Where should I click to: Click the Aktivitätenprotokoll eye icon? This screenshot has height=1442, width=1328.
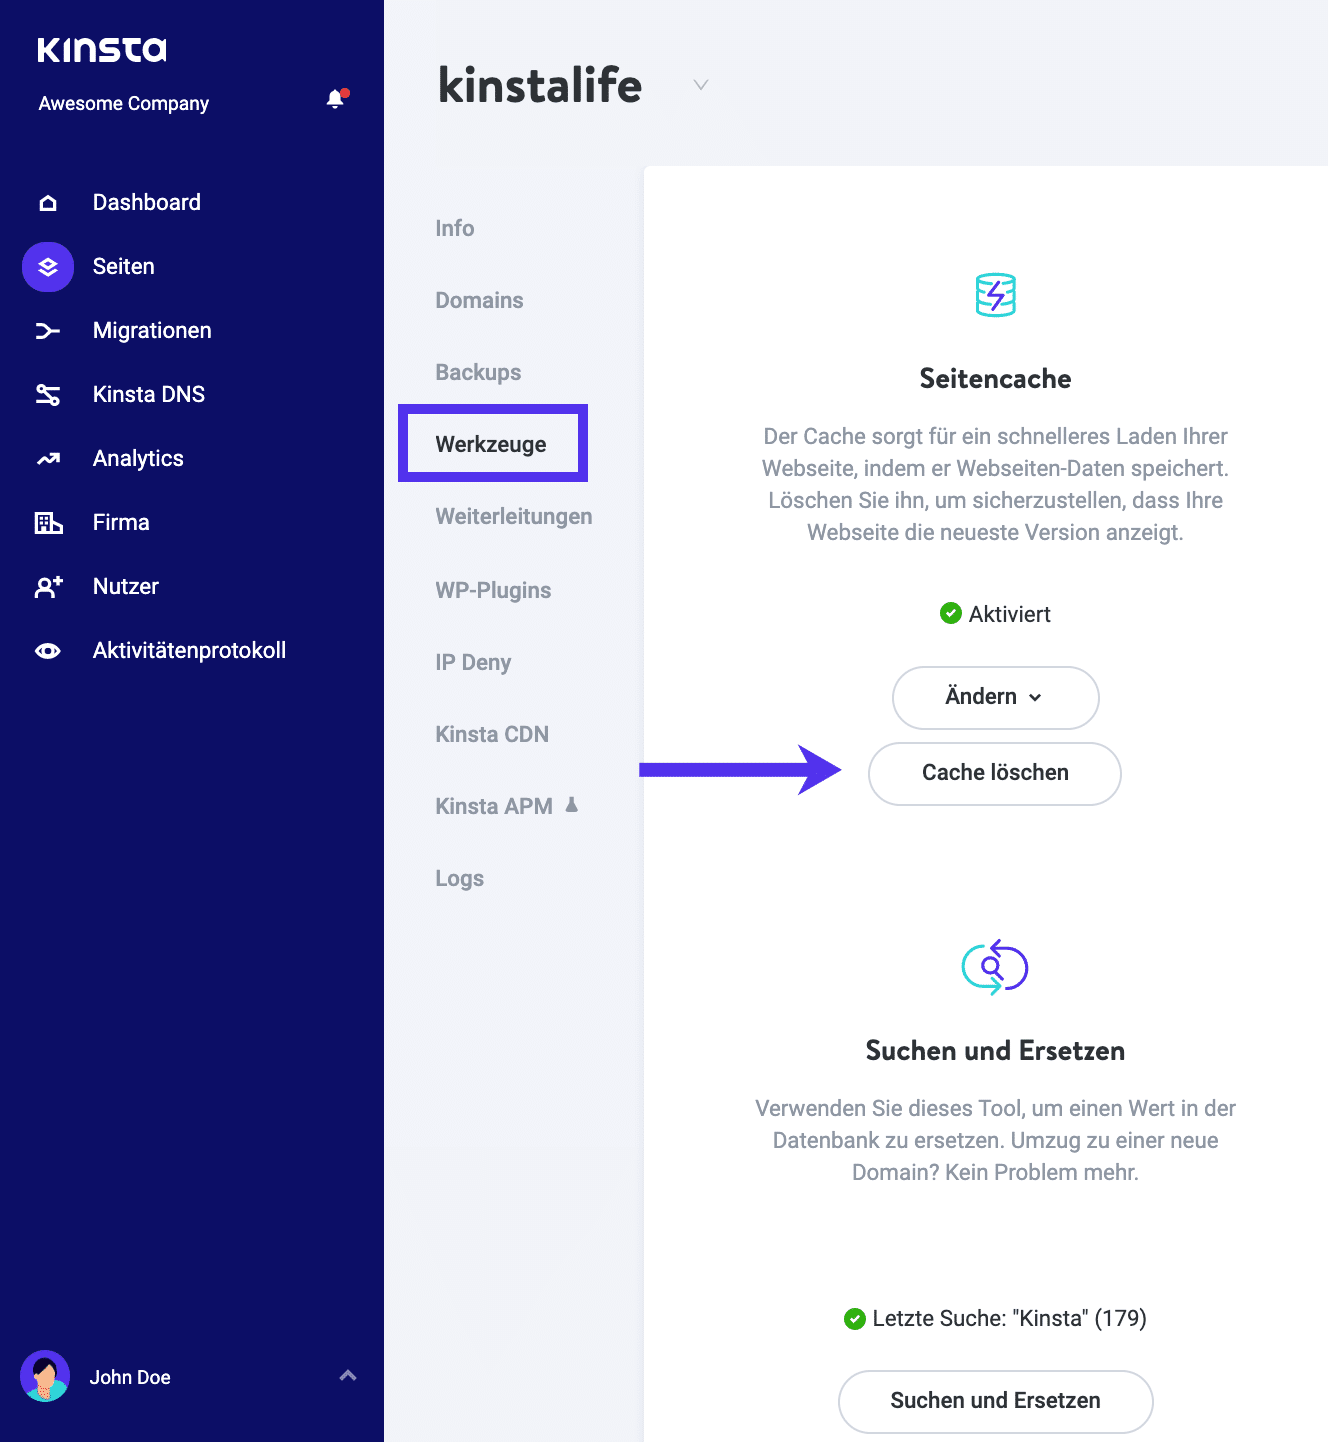tap(47, 650)
